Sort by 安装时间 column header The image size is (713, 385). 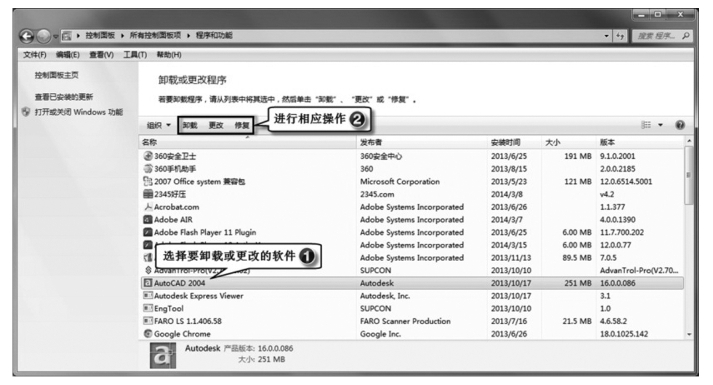[x=514, y=142]
